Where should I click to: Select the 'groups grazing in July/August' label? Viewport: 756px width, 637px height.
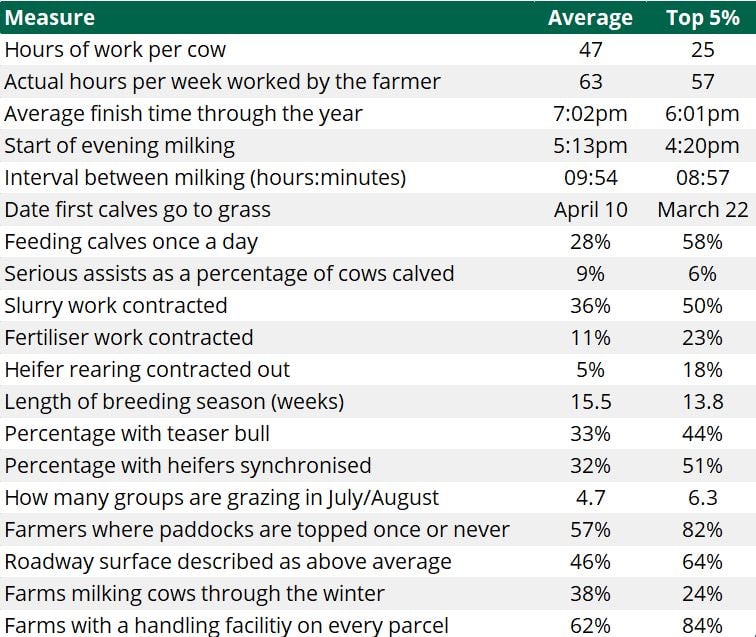pos(221,497)
